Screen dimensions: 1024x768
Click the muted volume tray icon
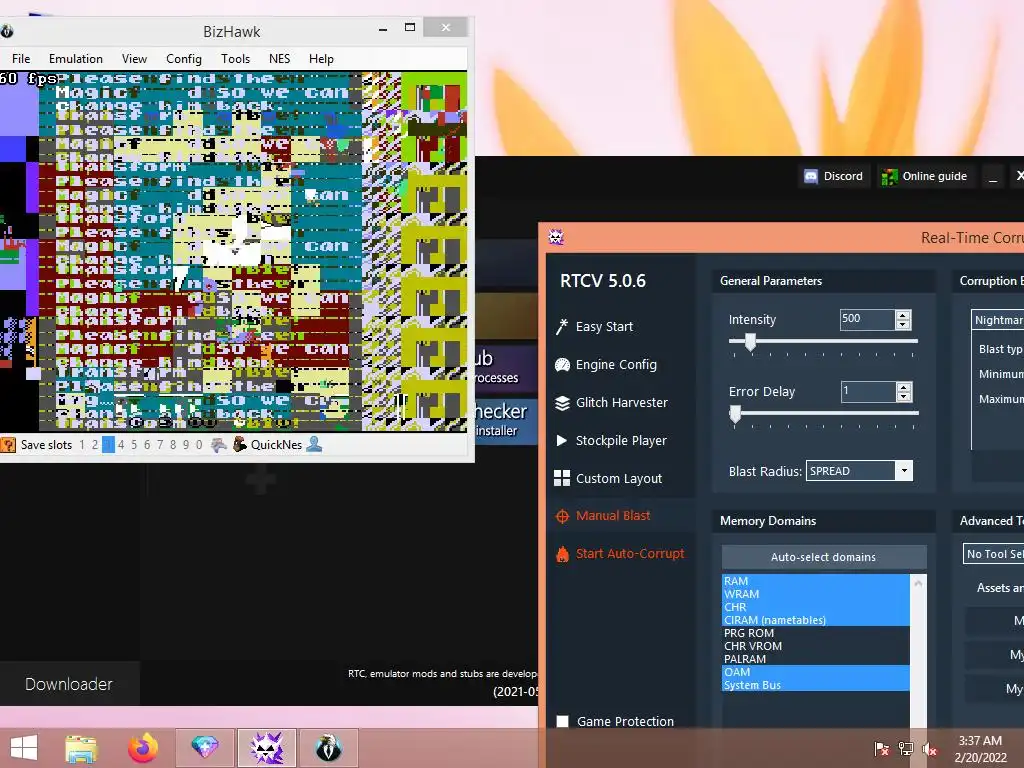click(929, 749)
